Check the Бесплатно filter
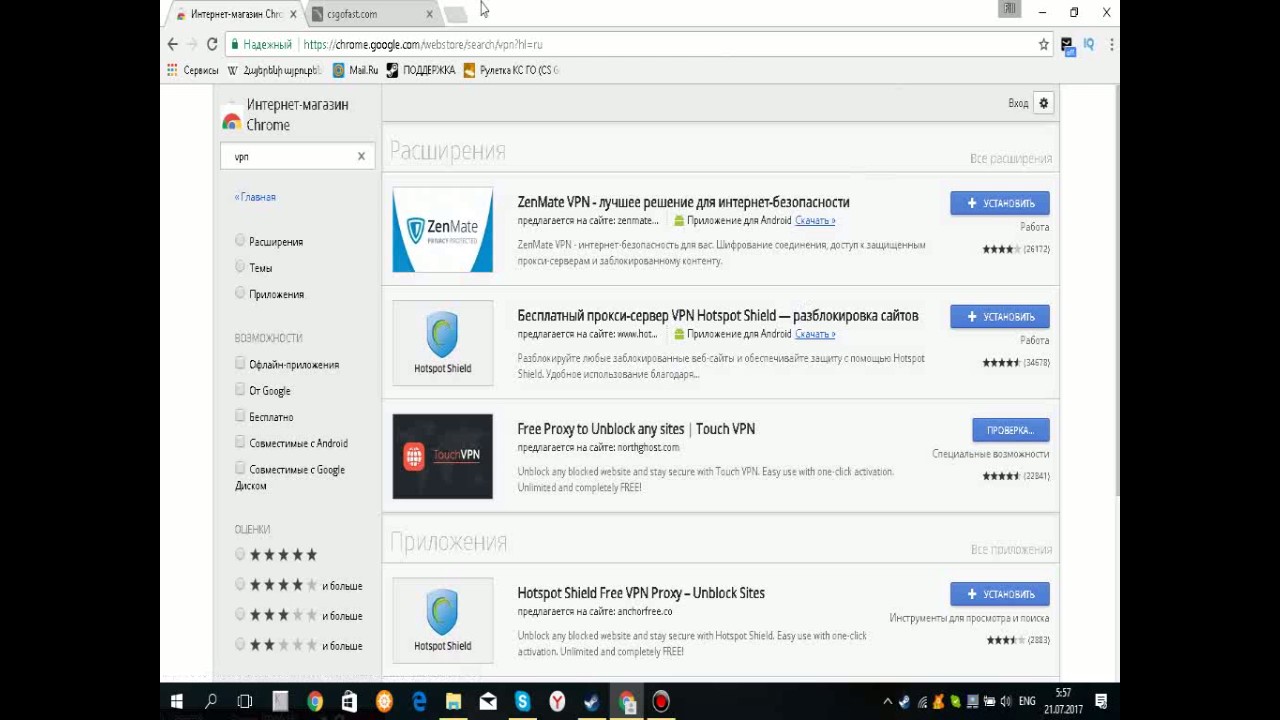This screenshot has height=720, width=1280. (x=240, y=416)
